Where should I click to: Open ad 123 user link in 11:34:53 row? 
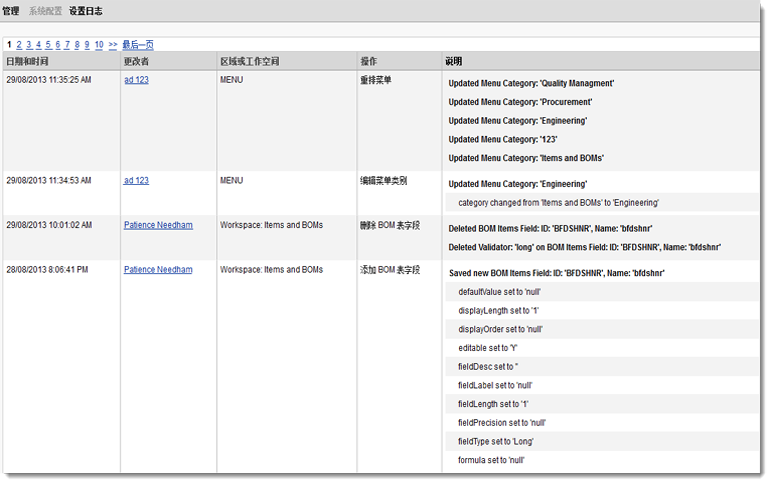[x=137, y=180]
